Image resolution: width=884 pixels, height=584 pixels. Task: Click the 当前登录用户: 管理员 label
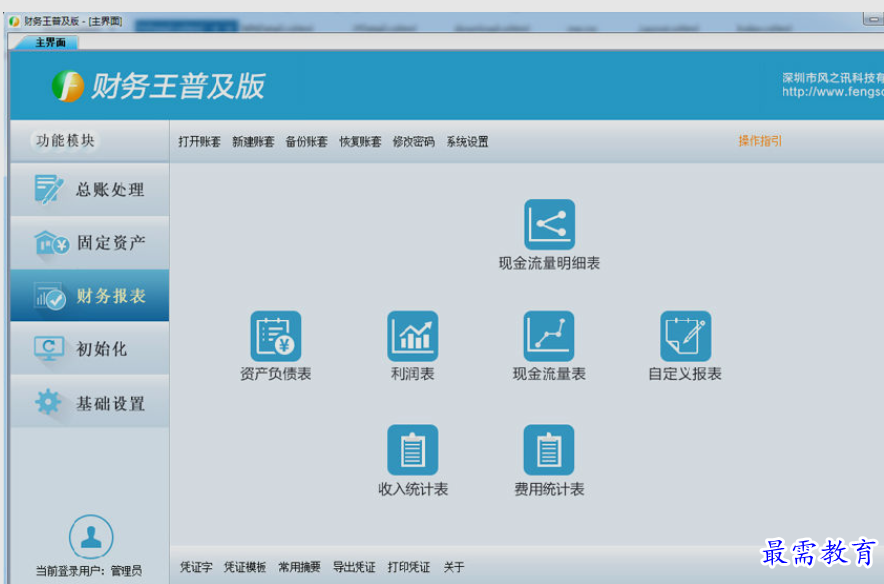pyautogui.click(x=89, y=571)
